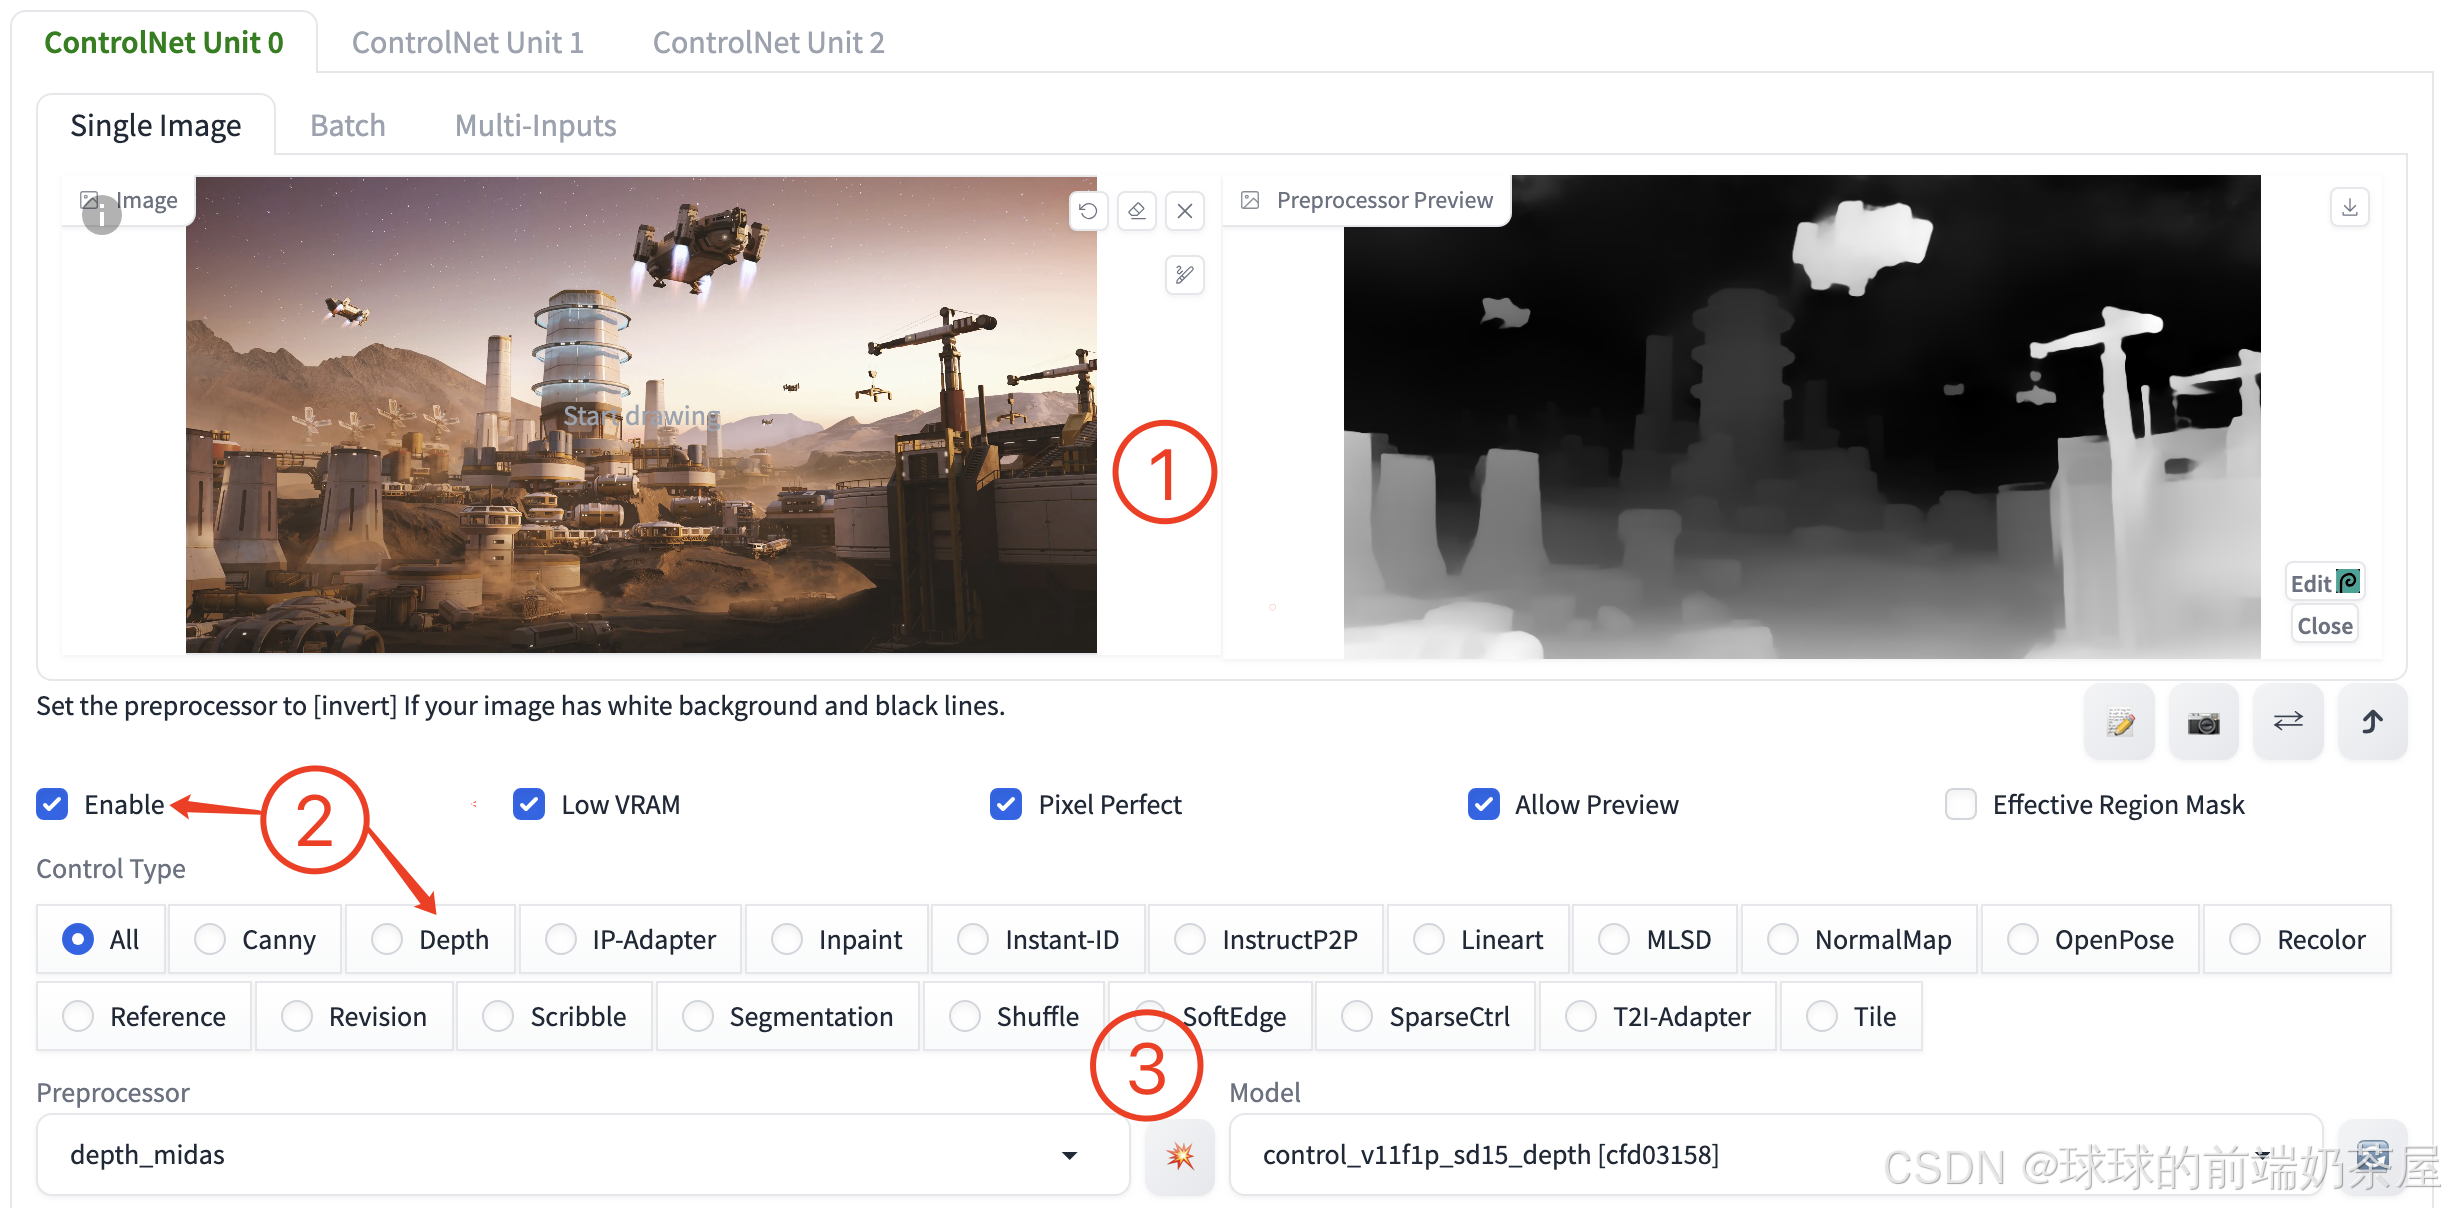Click the swap arrows mirror icon
This screenshot has width=2446, height=1208.
tap(2288, 721)
